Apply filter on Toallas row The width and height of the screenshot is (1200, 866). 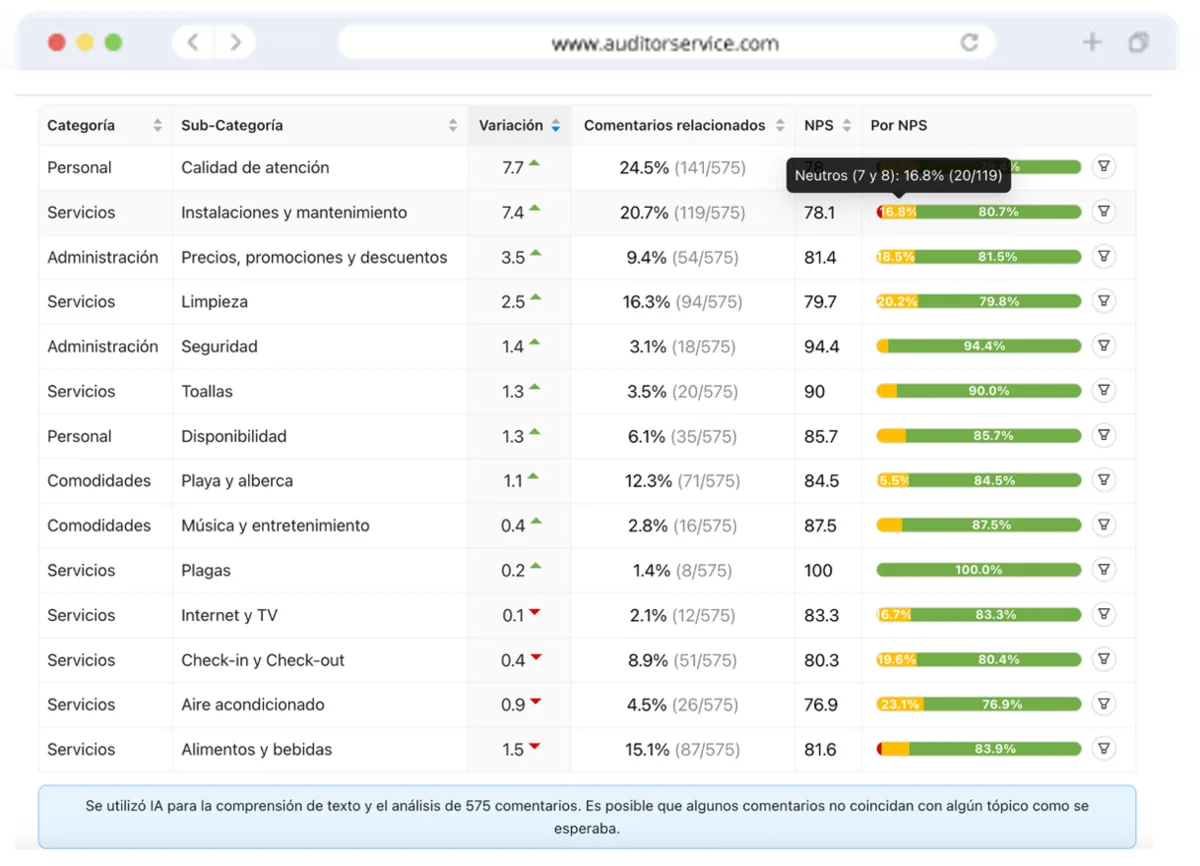click(x=1104, y=391)
